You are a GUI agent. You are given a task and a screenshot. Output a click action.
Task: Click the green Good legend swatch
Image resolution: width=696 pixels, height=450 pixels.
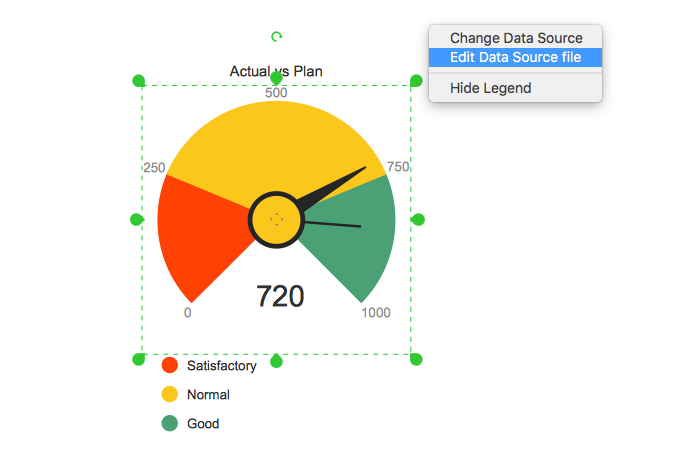pyautogui.click(x=170, y=424)
